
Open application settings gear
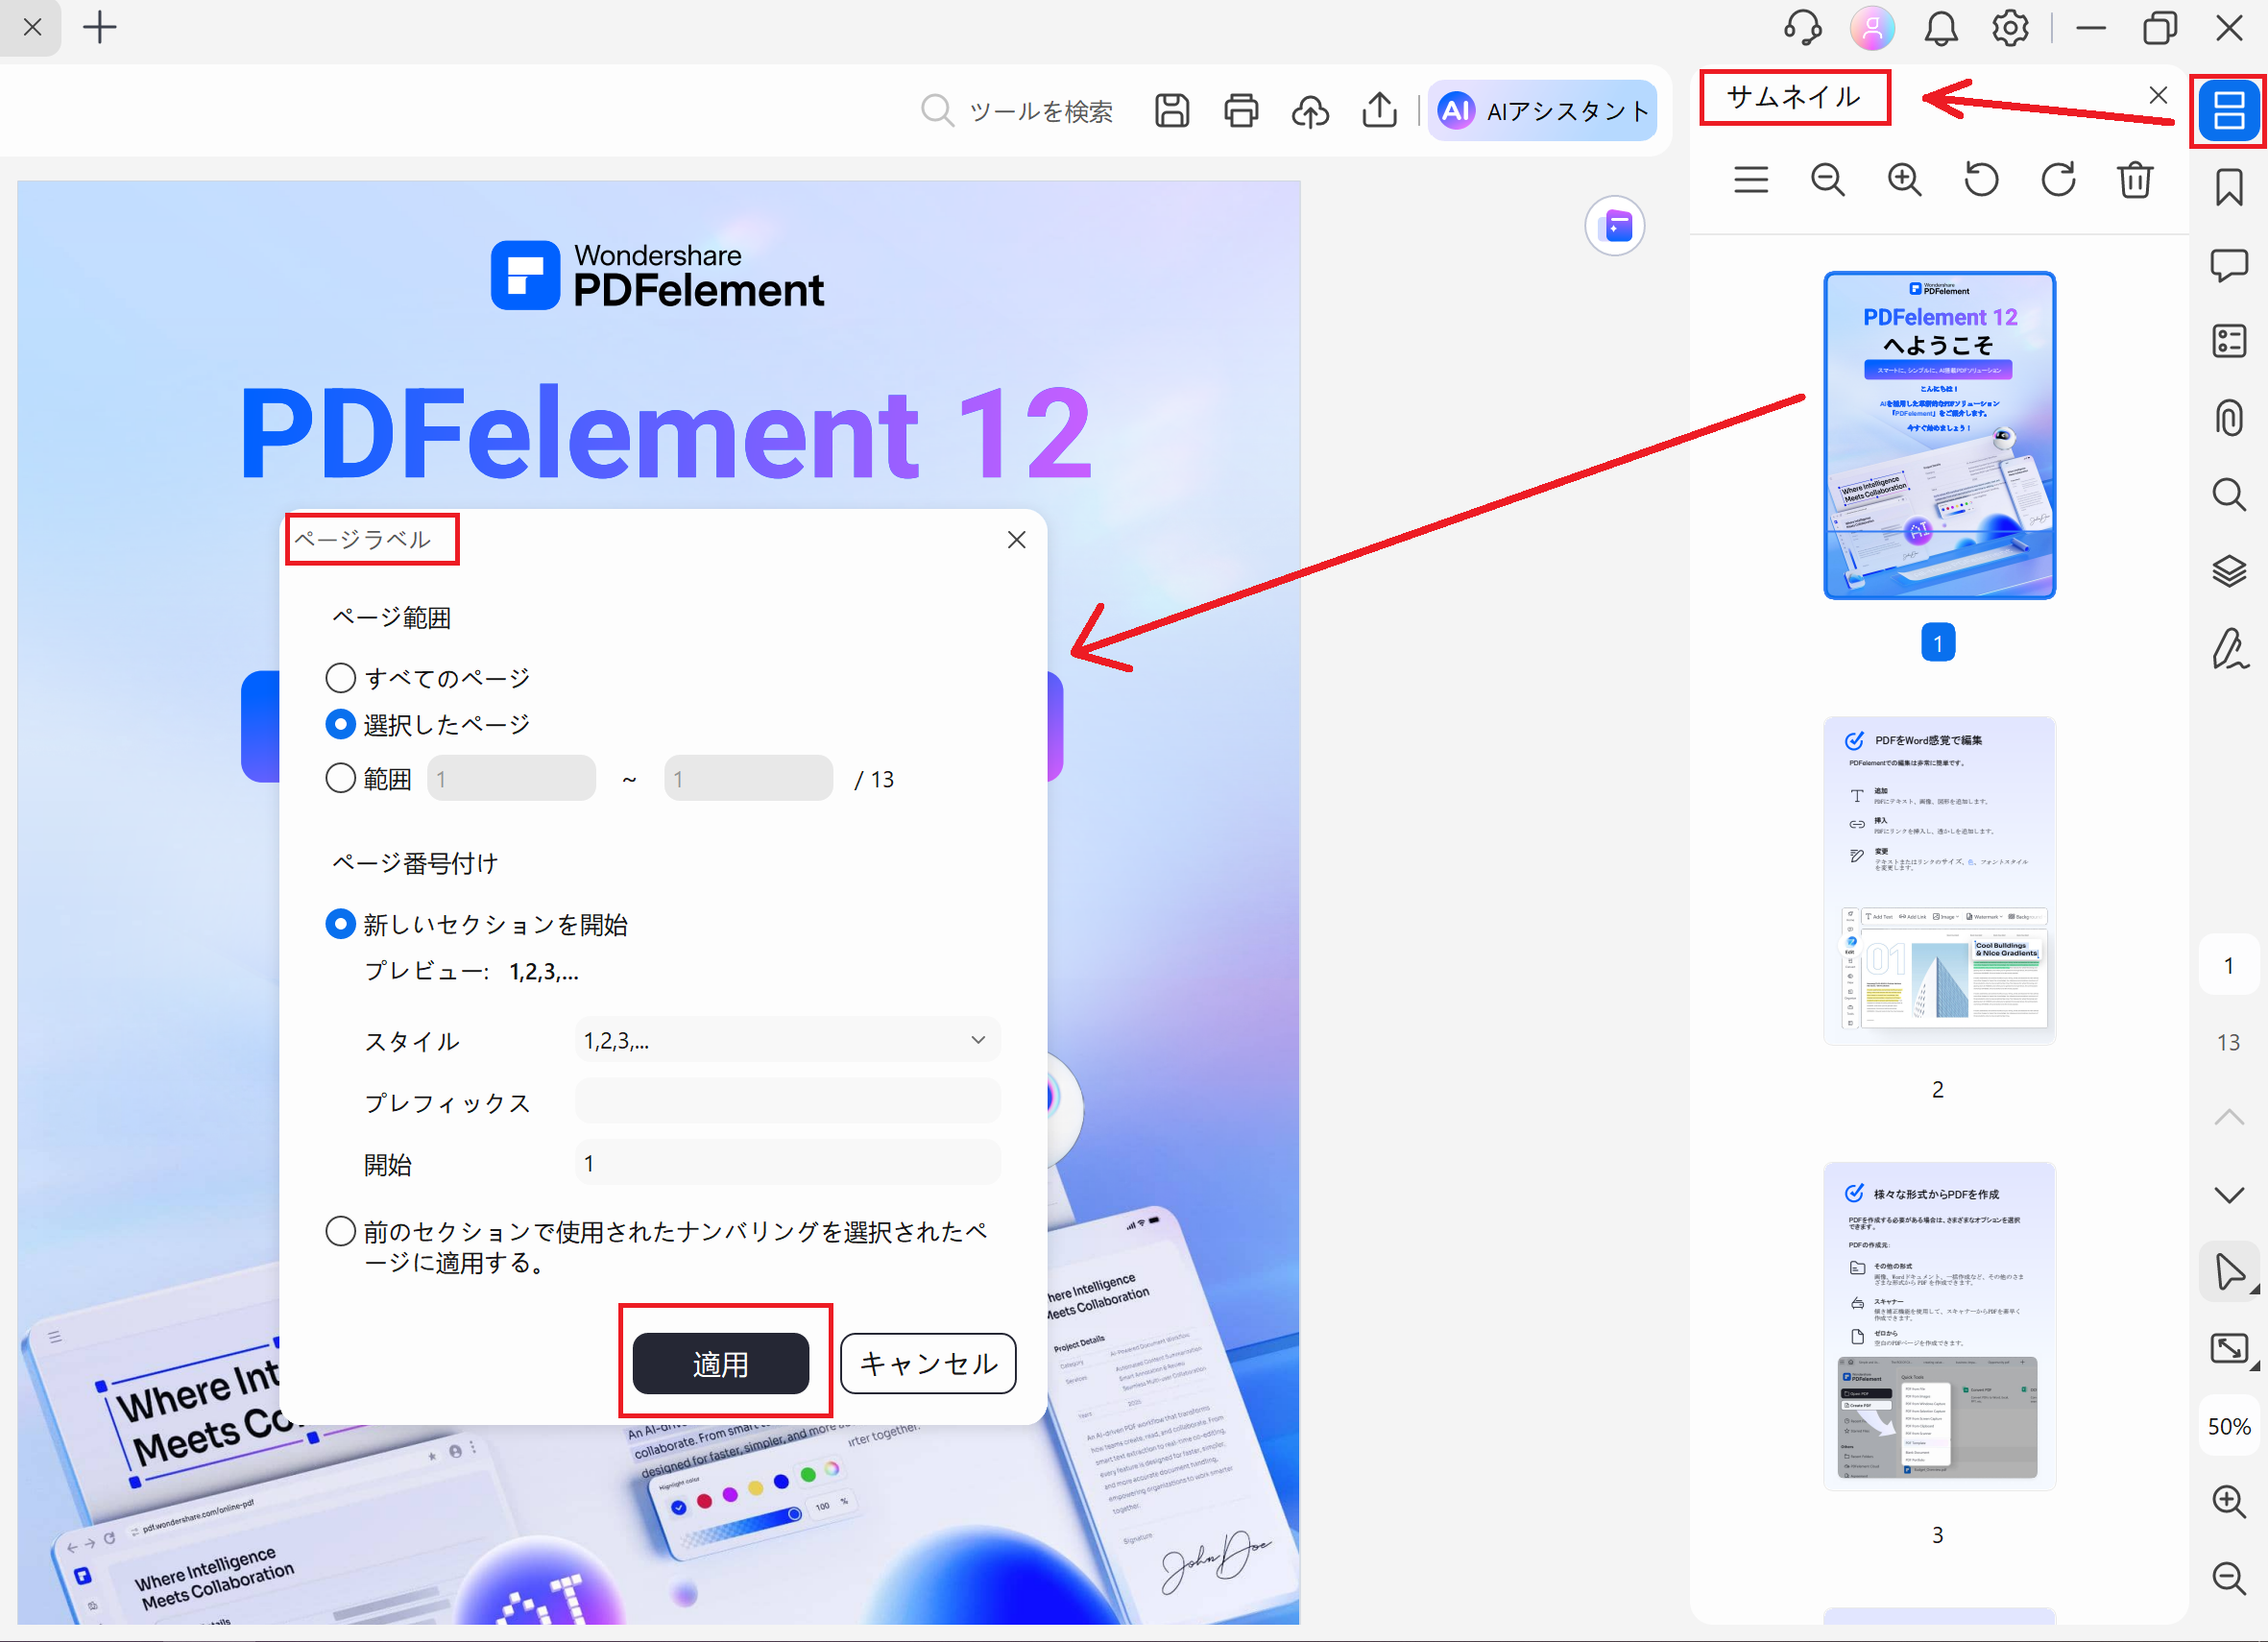pos(2010,28)
